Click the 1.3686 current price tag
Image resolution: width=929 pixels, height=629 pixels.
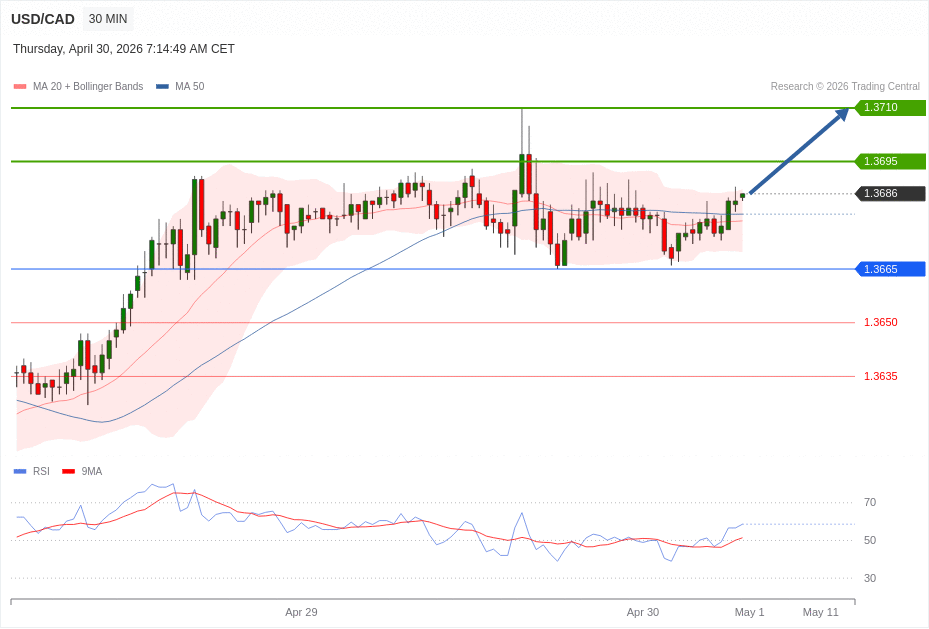(x=890, y=194)
